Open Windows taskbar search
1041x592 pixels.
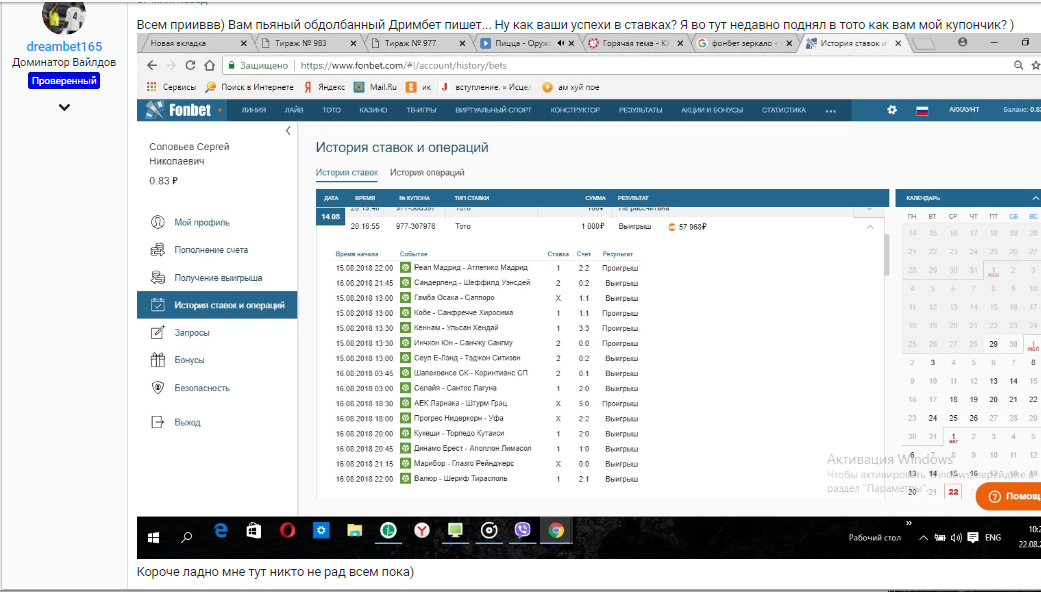(187, 537)
